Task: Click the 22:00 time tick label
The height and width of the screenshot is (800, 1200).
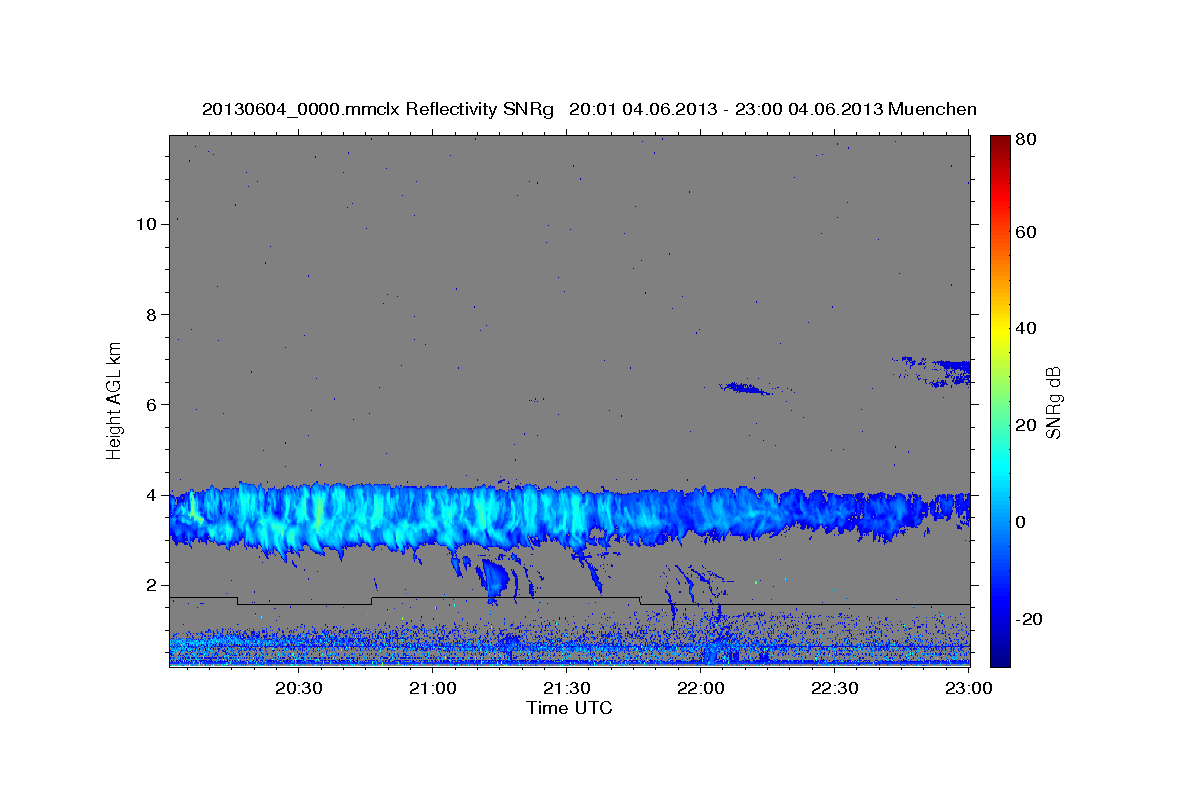Action: (701, 689)
